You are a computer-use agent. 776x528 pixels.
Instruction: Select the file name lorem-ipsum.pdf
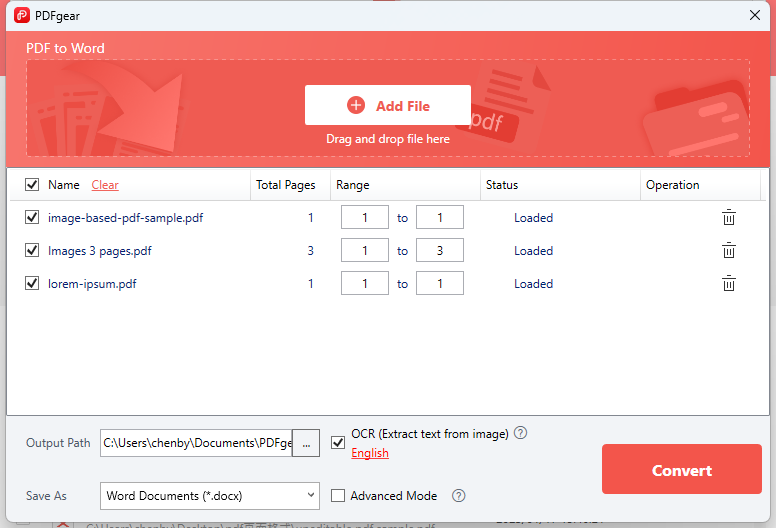tap(92, 284)
